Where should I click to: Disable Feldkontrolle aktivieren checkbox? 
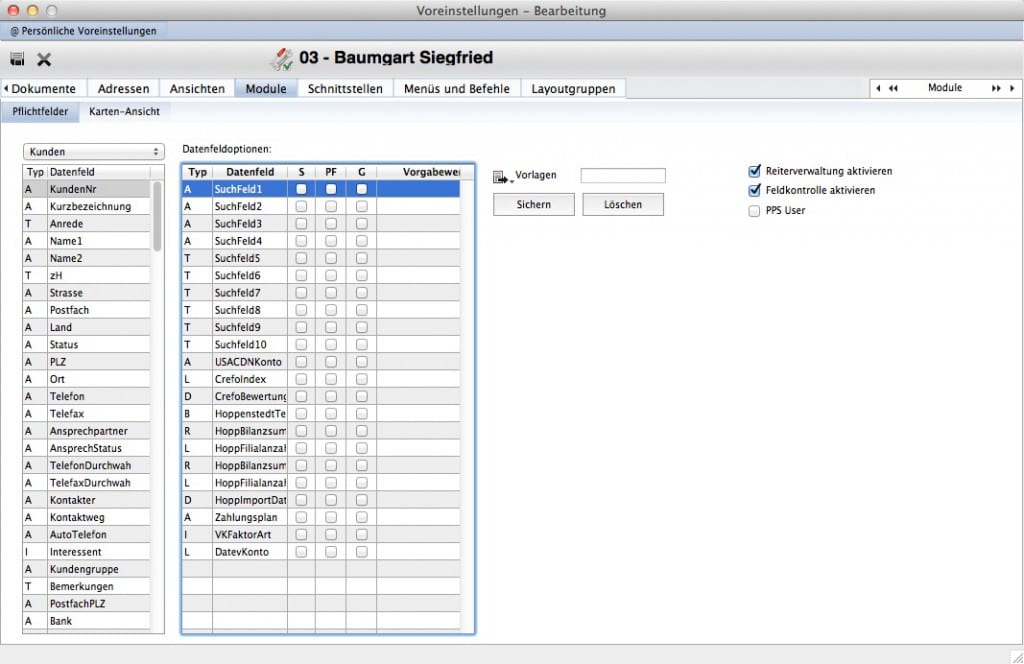[x=754, y=190]
